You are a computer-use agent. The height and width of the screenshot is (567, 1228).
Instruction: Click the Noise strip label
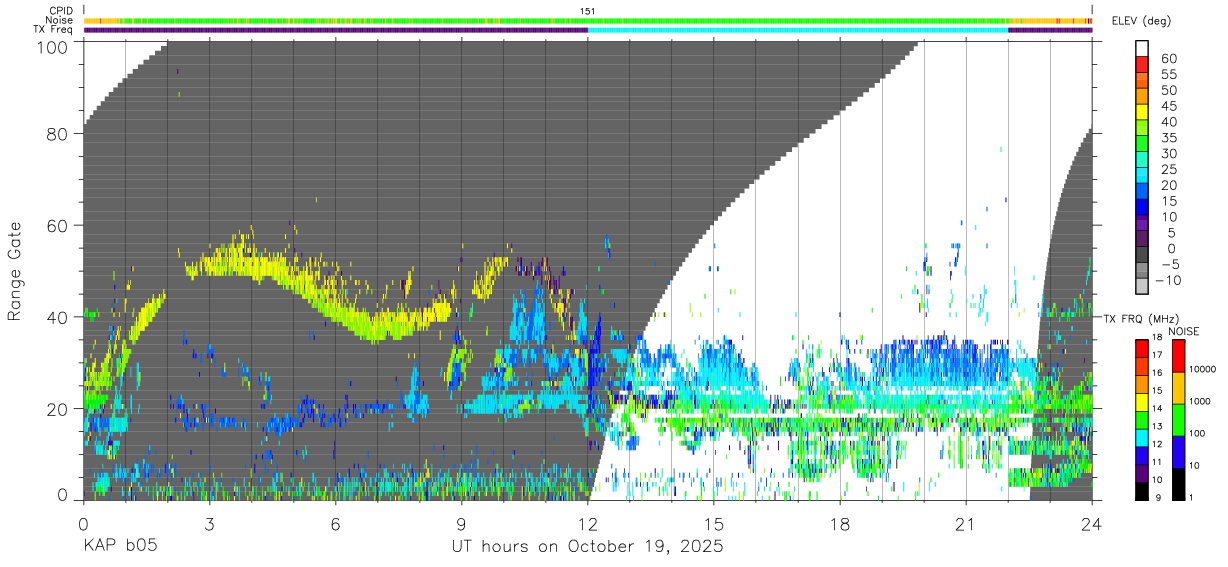point(59,20)
